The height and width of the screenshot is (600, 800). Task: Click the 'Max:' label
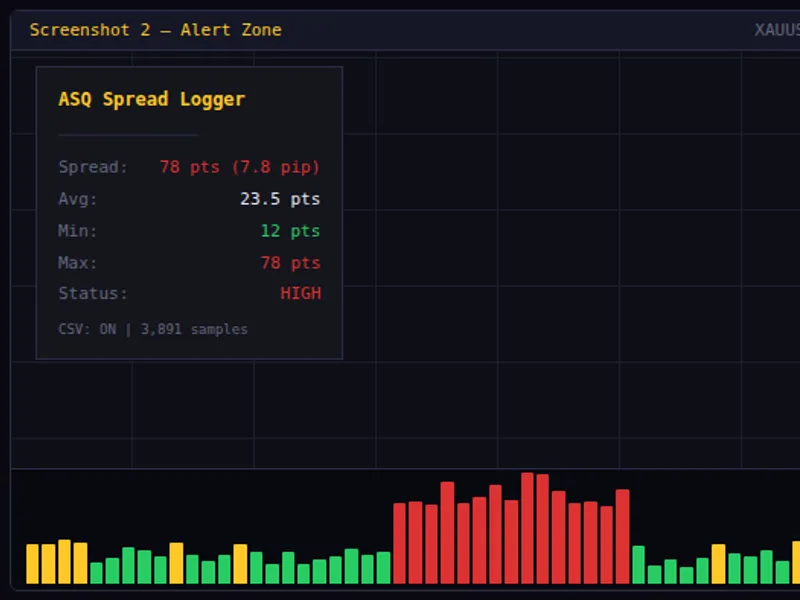click(78, 263)
